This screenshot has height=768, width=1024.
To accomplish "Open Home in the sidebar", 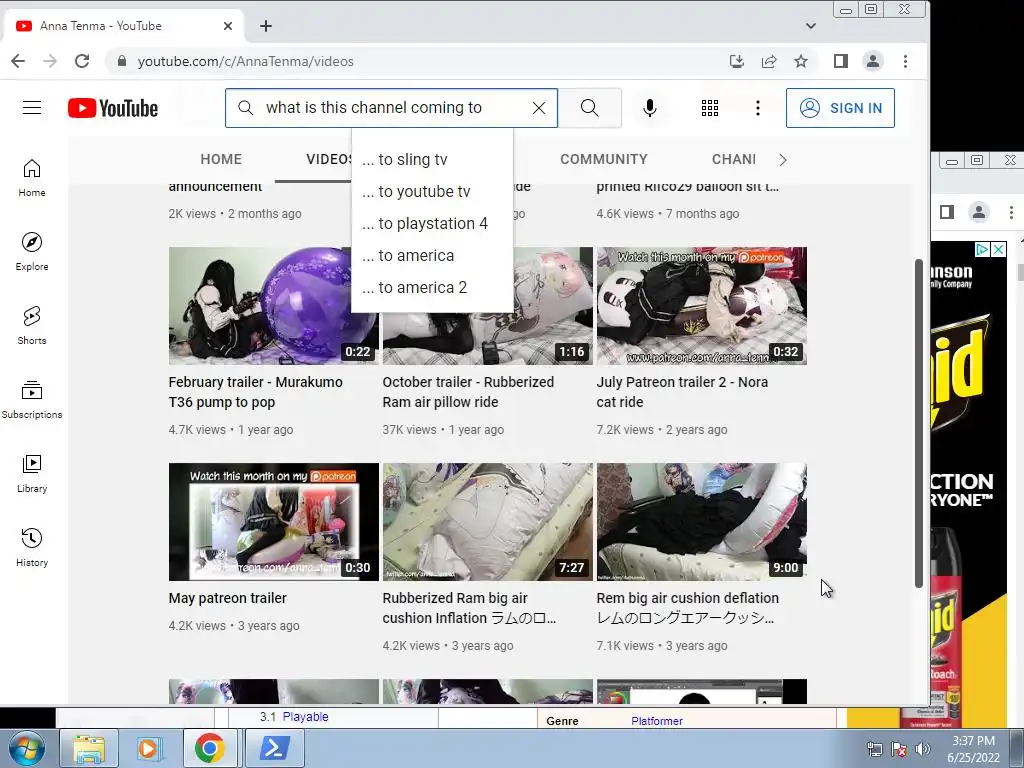I will [x=32, y=178].
